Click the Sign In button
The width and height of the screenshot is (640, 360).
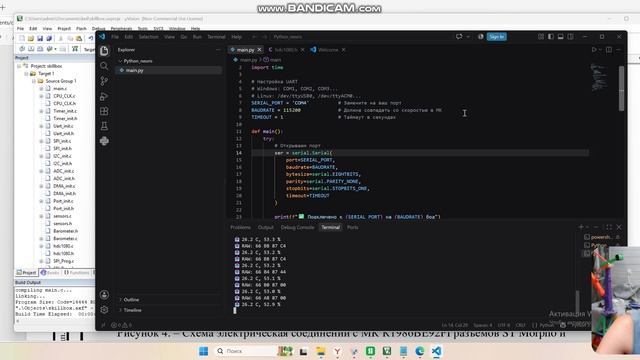[x=497, y=37]
